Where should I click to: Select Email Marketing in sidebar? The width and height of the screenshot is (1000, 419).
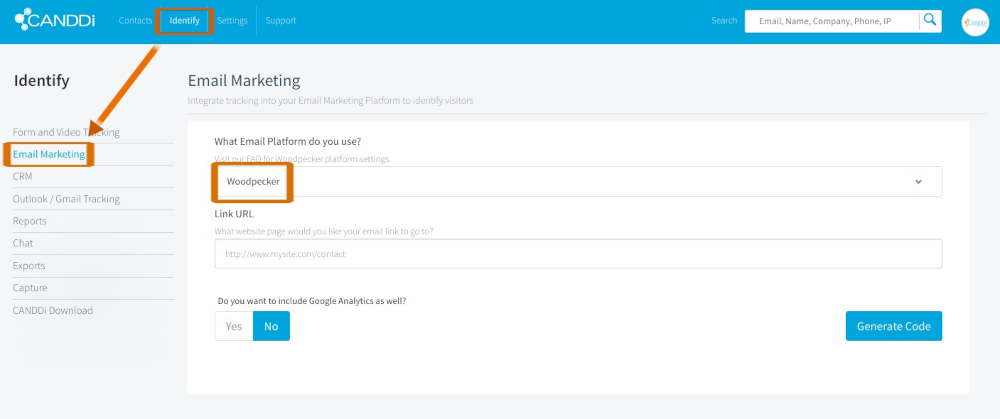[48, 154]
